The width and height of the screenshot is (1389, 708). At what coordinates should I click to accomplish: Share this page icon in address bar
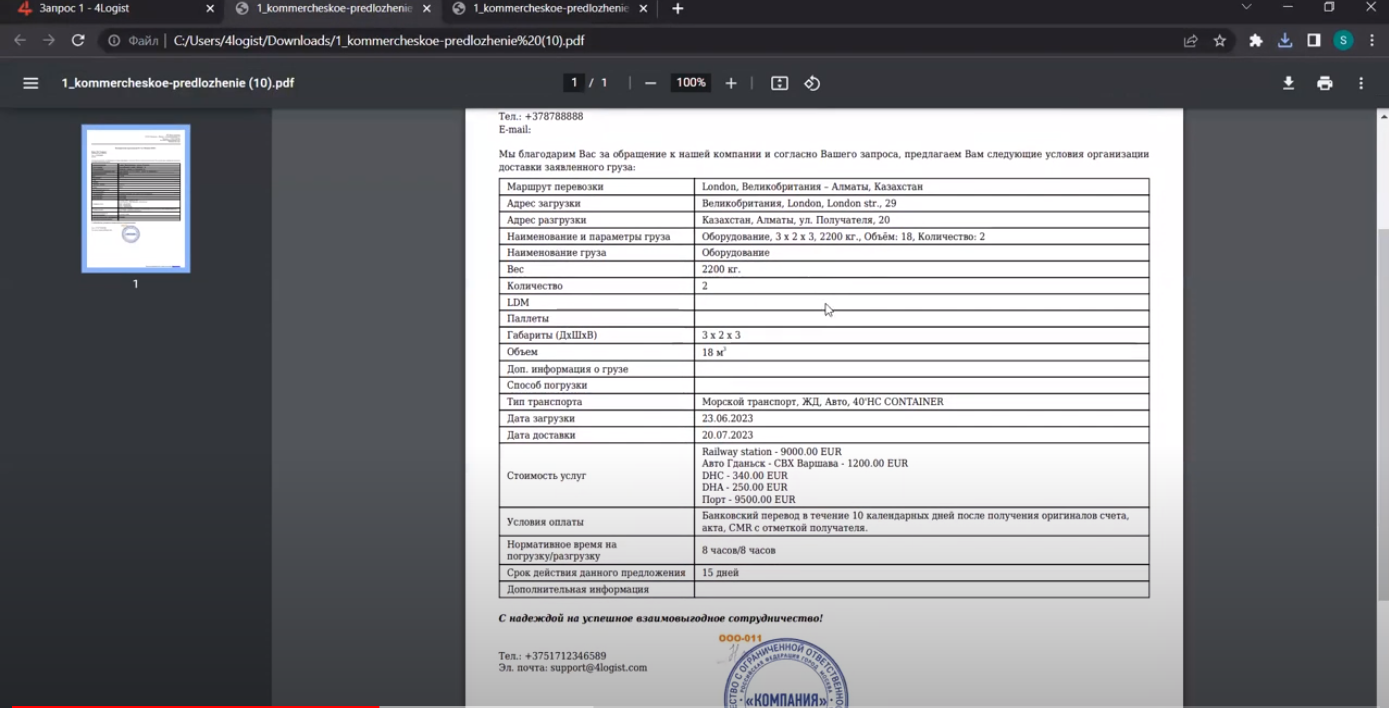click(x=1190, y=41)
